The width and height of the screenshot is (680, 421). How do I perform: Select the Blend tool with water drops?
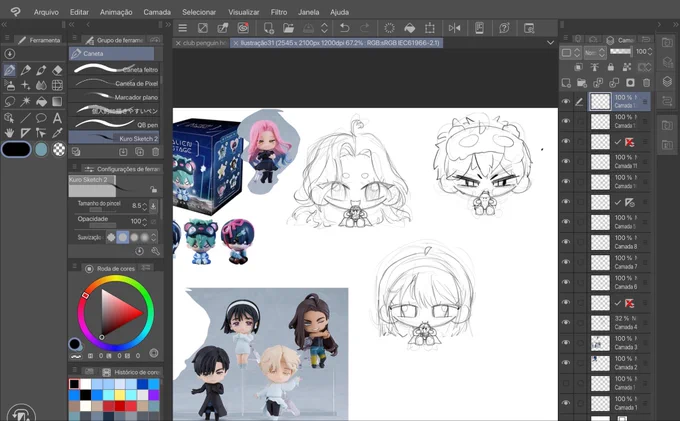click(x=41, y=85)
